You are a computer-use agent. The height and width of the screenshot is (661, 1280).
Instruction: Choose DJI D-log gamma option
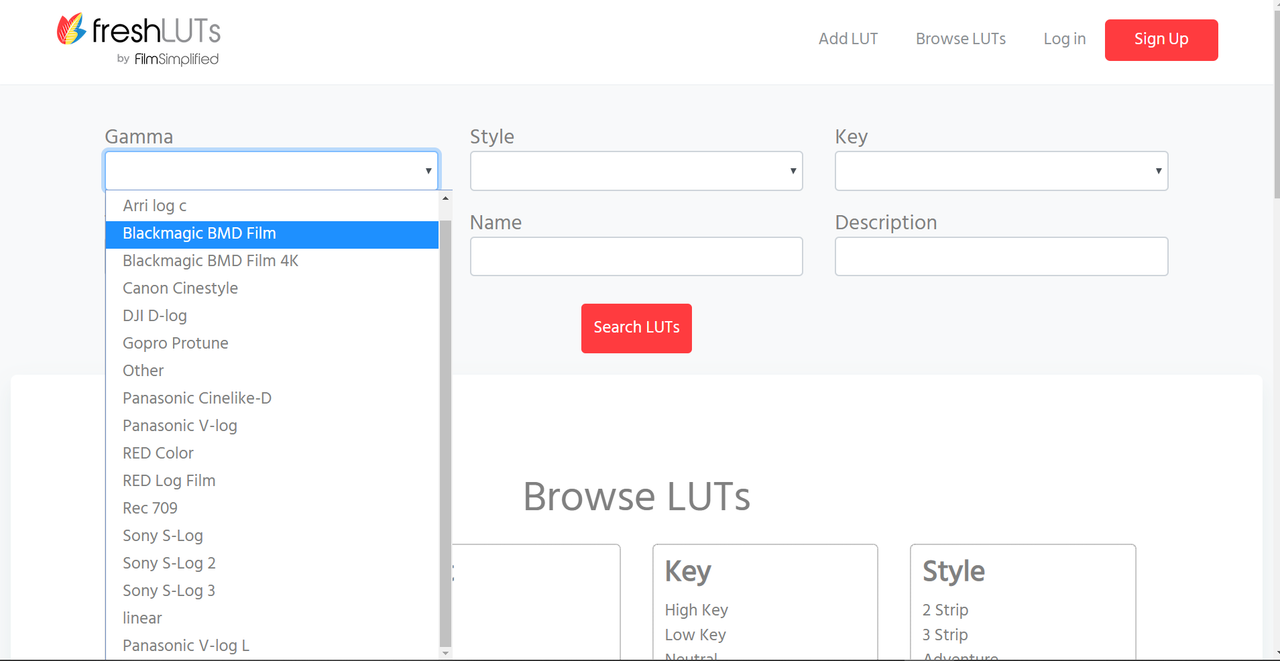[x=272, y=316]
